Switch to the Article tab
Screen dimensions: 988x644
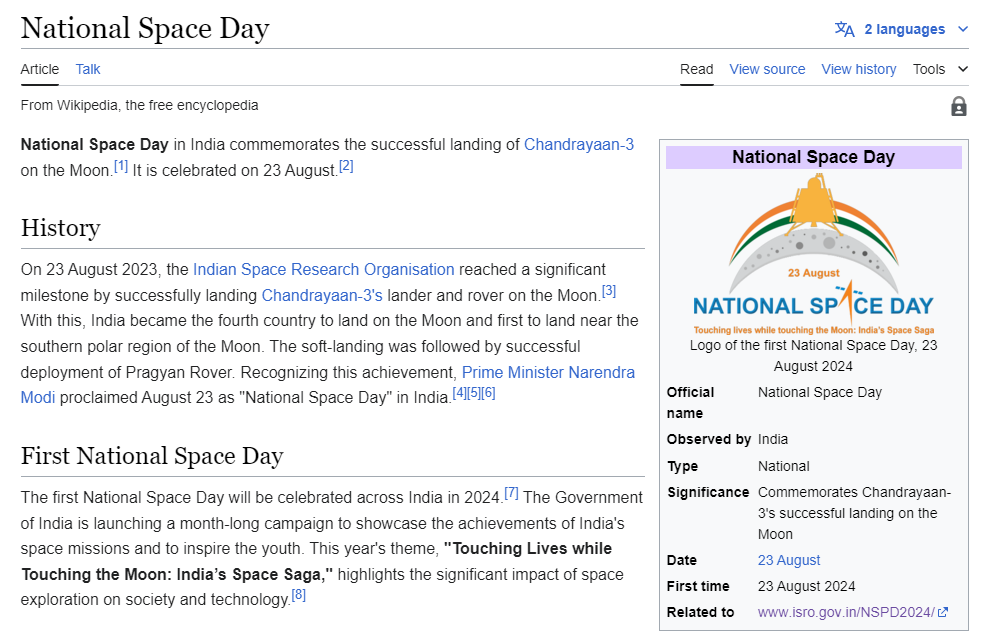[x=40, y=69]
